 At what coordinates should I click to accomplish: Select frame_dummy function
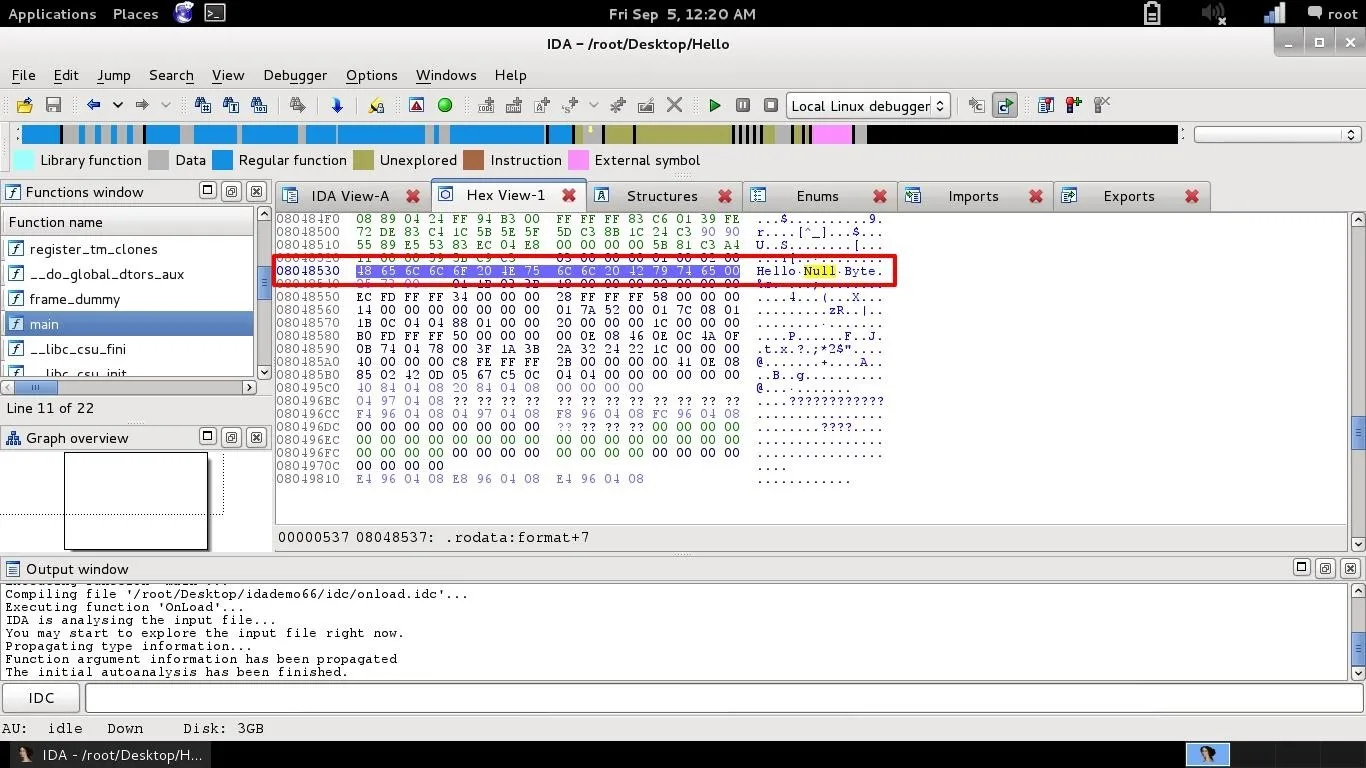tap(128, 299)
